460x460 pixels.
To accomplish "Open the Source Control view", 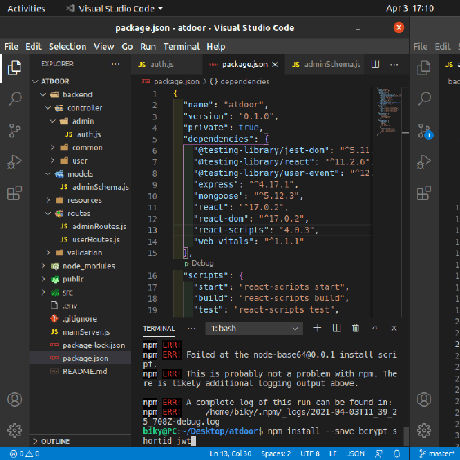I will click(14, 130).
